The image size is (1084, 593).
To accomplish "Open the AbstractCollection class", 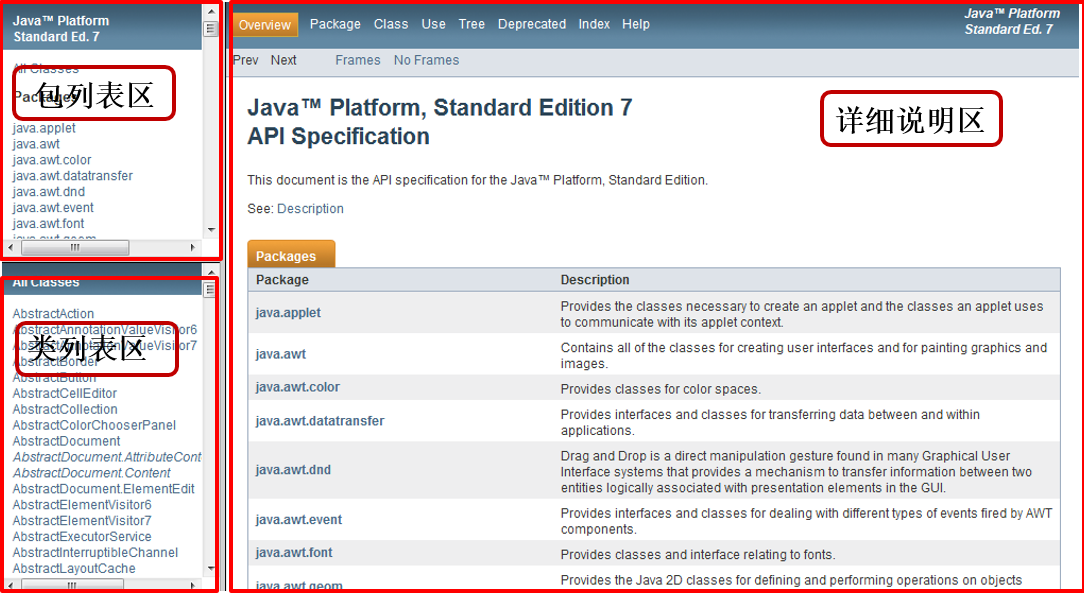I will pos(65,409).
